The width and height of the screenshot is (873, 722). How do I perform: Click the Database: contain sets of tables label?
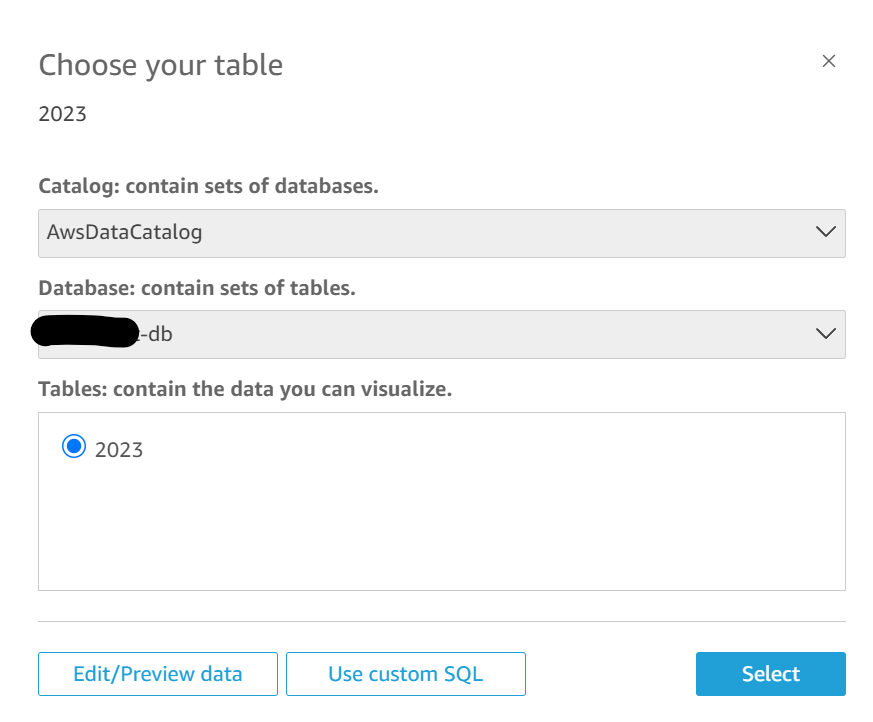197,288
